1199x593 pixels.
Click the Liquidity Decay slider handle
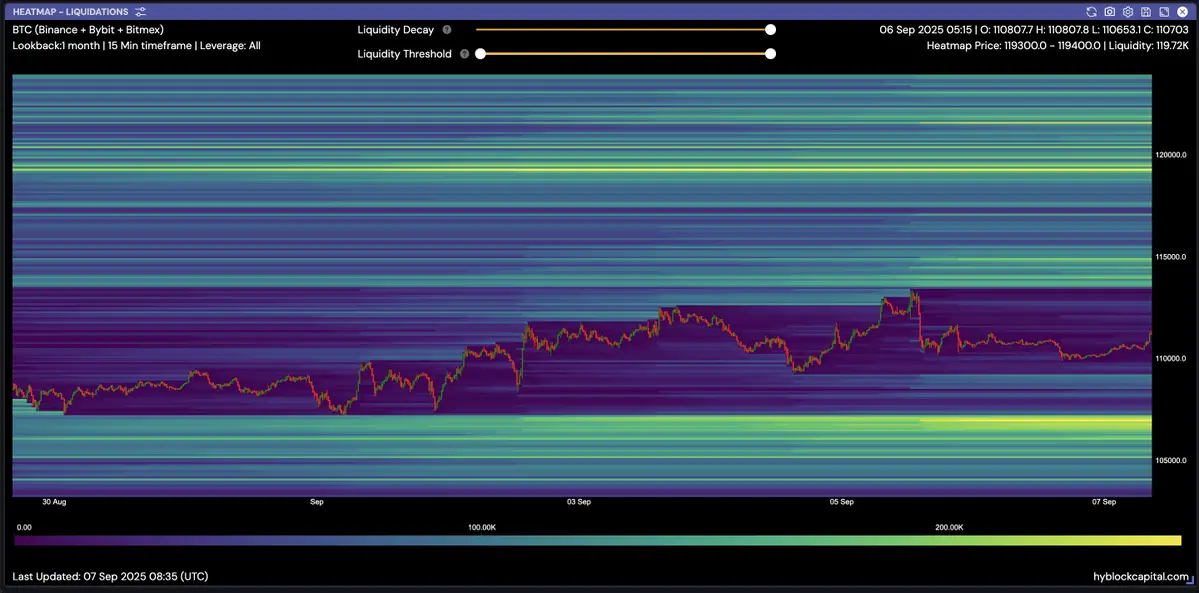[x=771, y=30]
